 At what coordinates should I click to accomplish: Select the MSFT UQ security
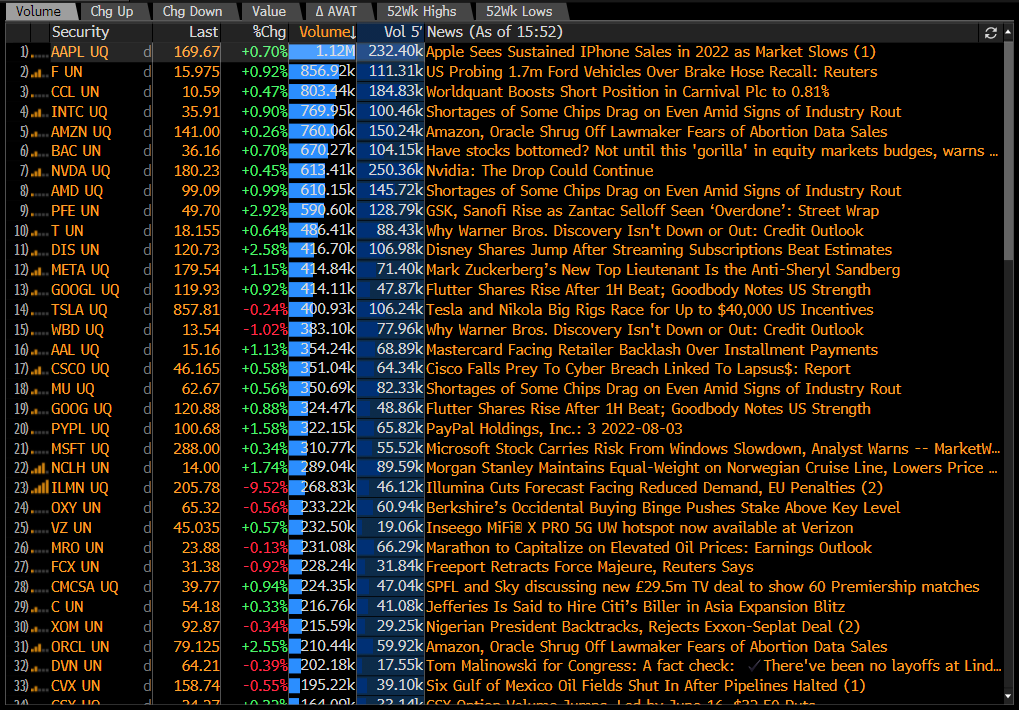[80, 449]
